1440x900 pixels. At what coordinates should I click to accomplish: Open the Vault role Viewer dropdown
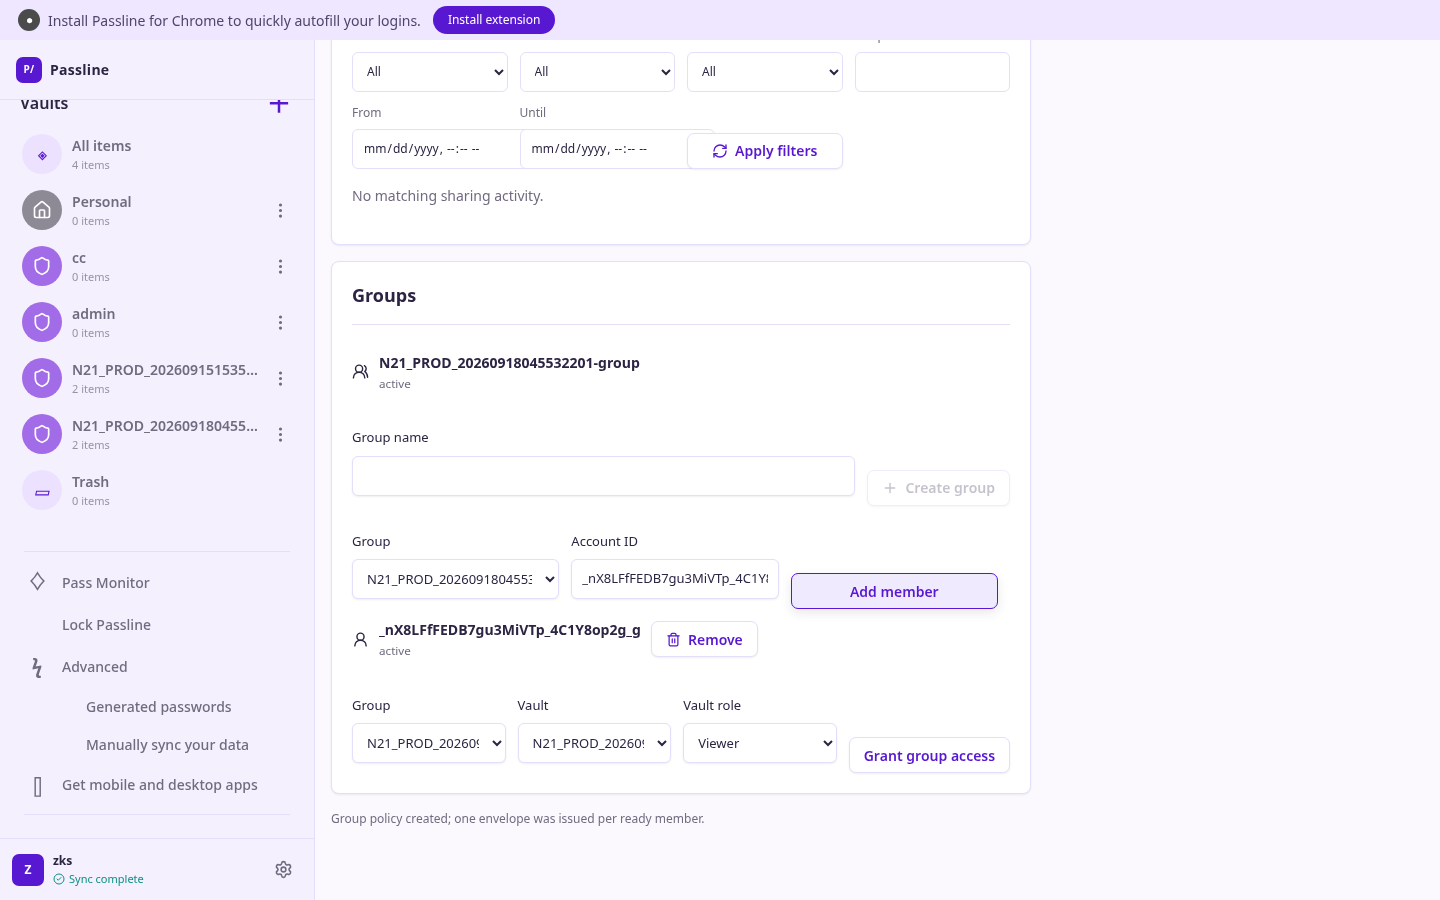(x=760, y=743)
